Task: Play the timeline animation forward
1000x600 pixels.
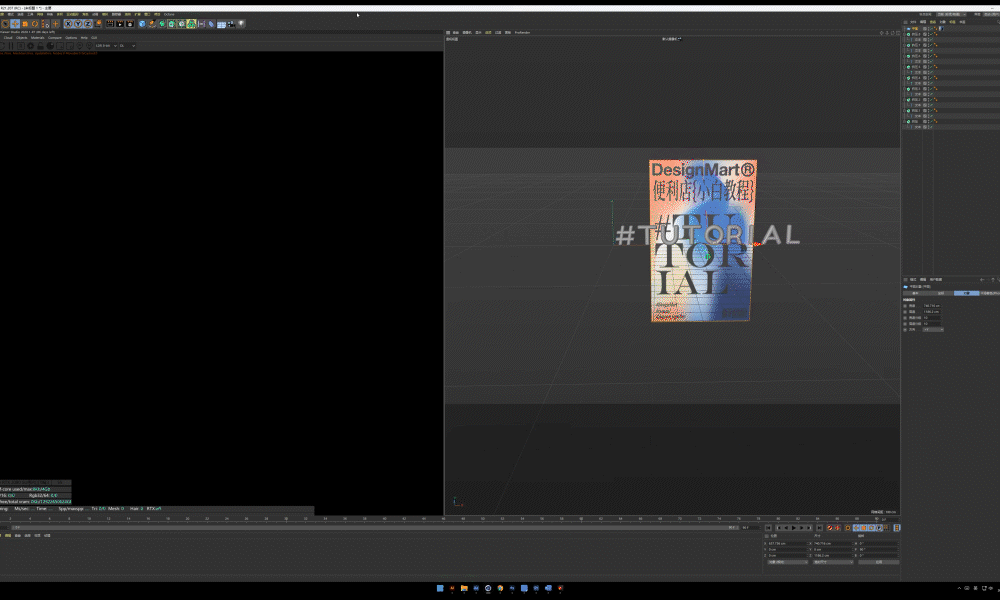Action: pyautogui.click(x=794, y=528)
